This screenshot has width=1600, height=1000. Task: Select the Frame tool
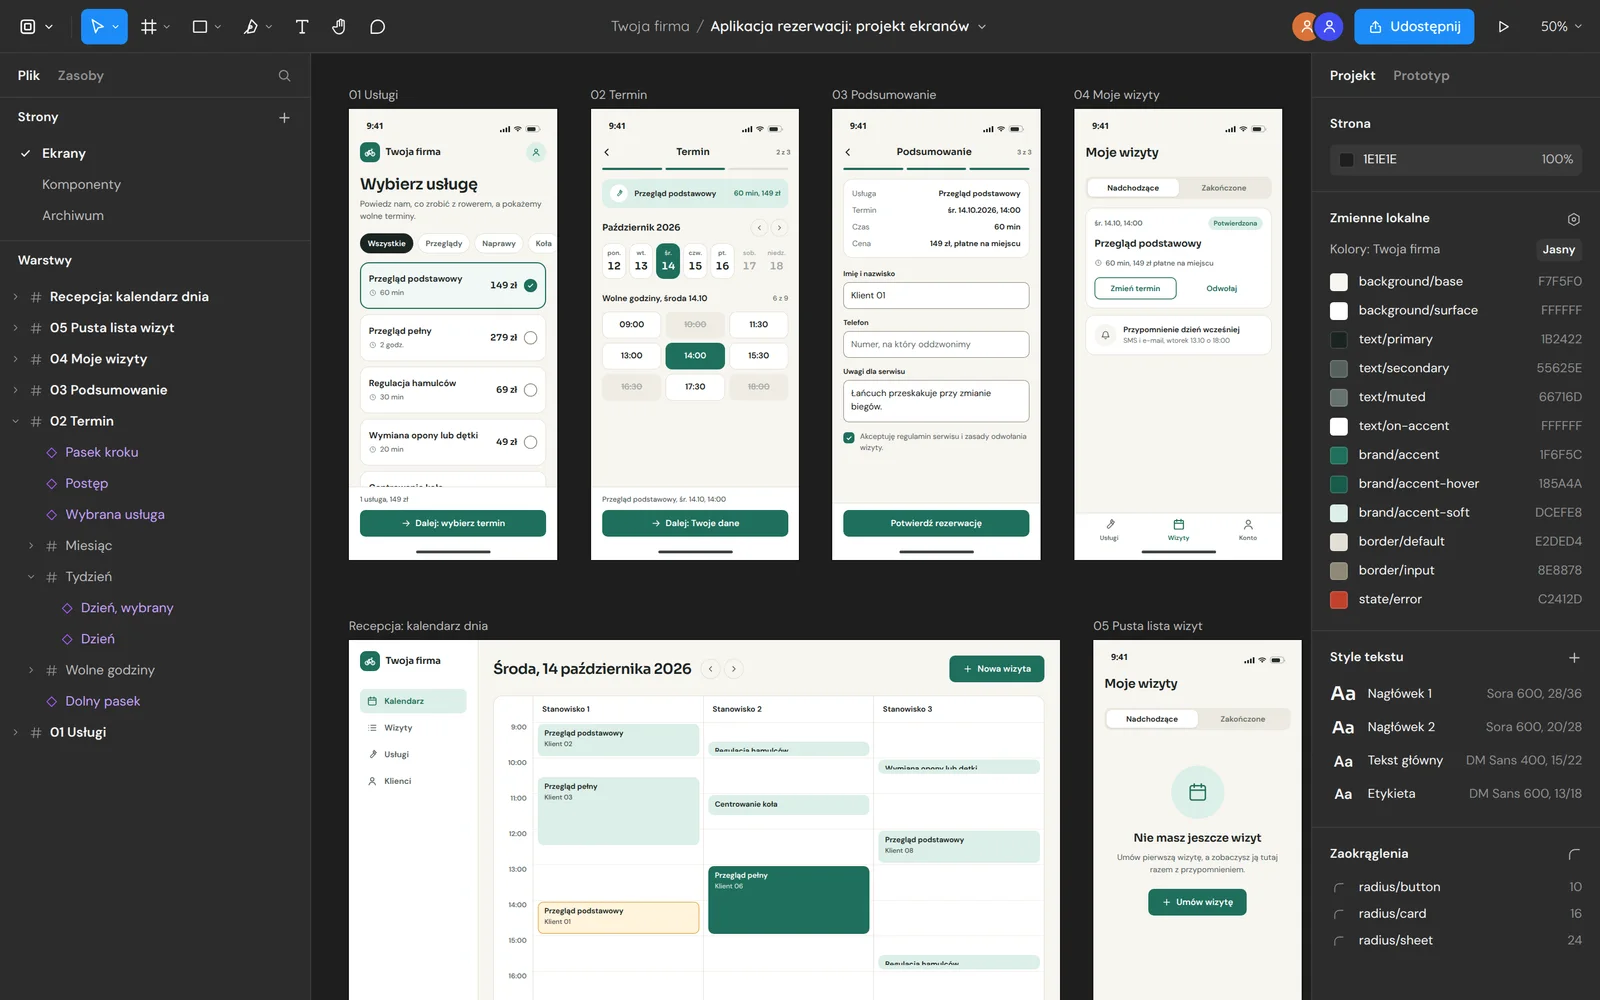pyautogui.click(x=149, y=27)
